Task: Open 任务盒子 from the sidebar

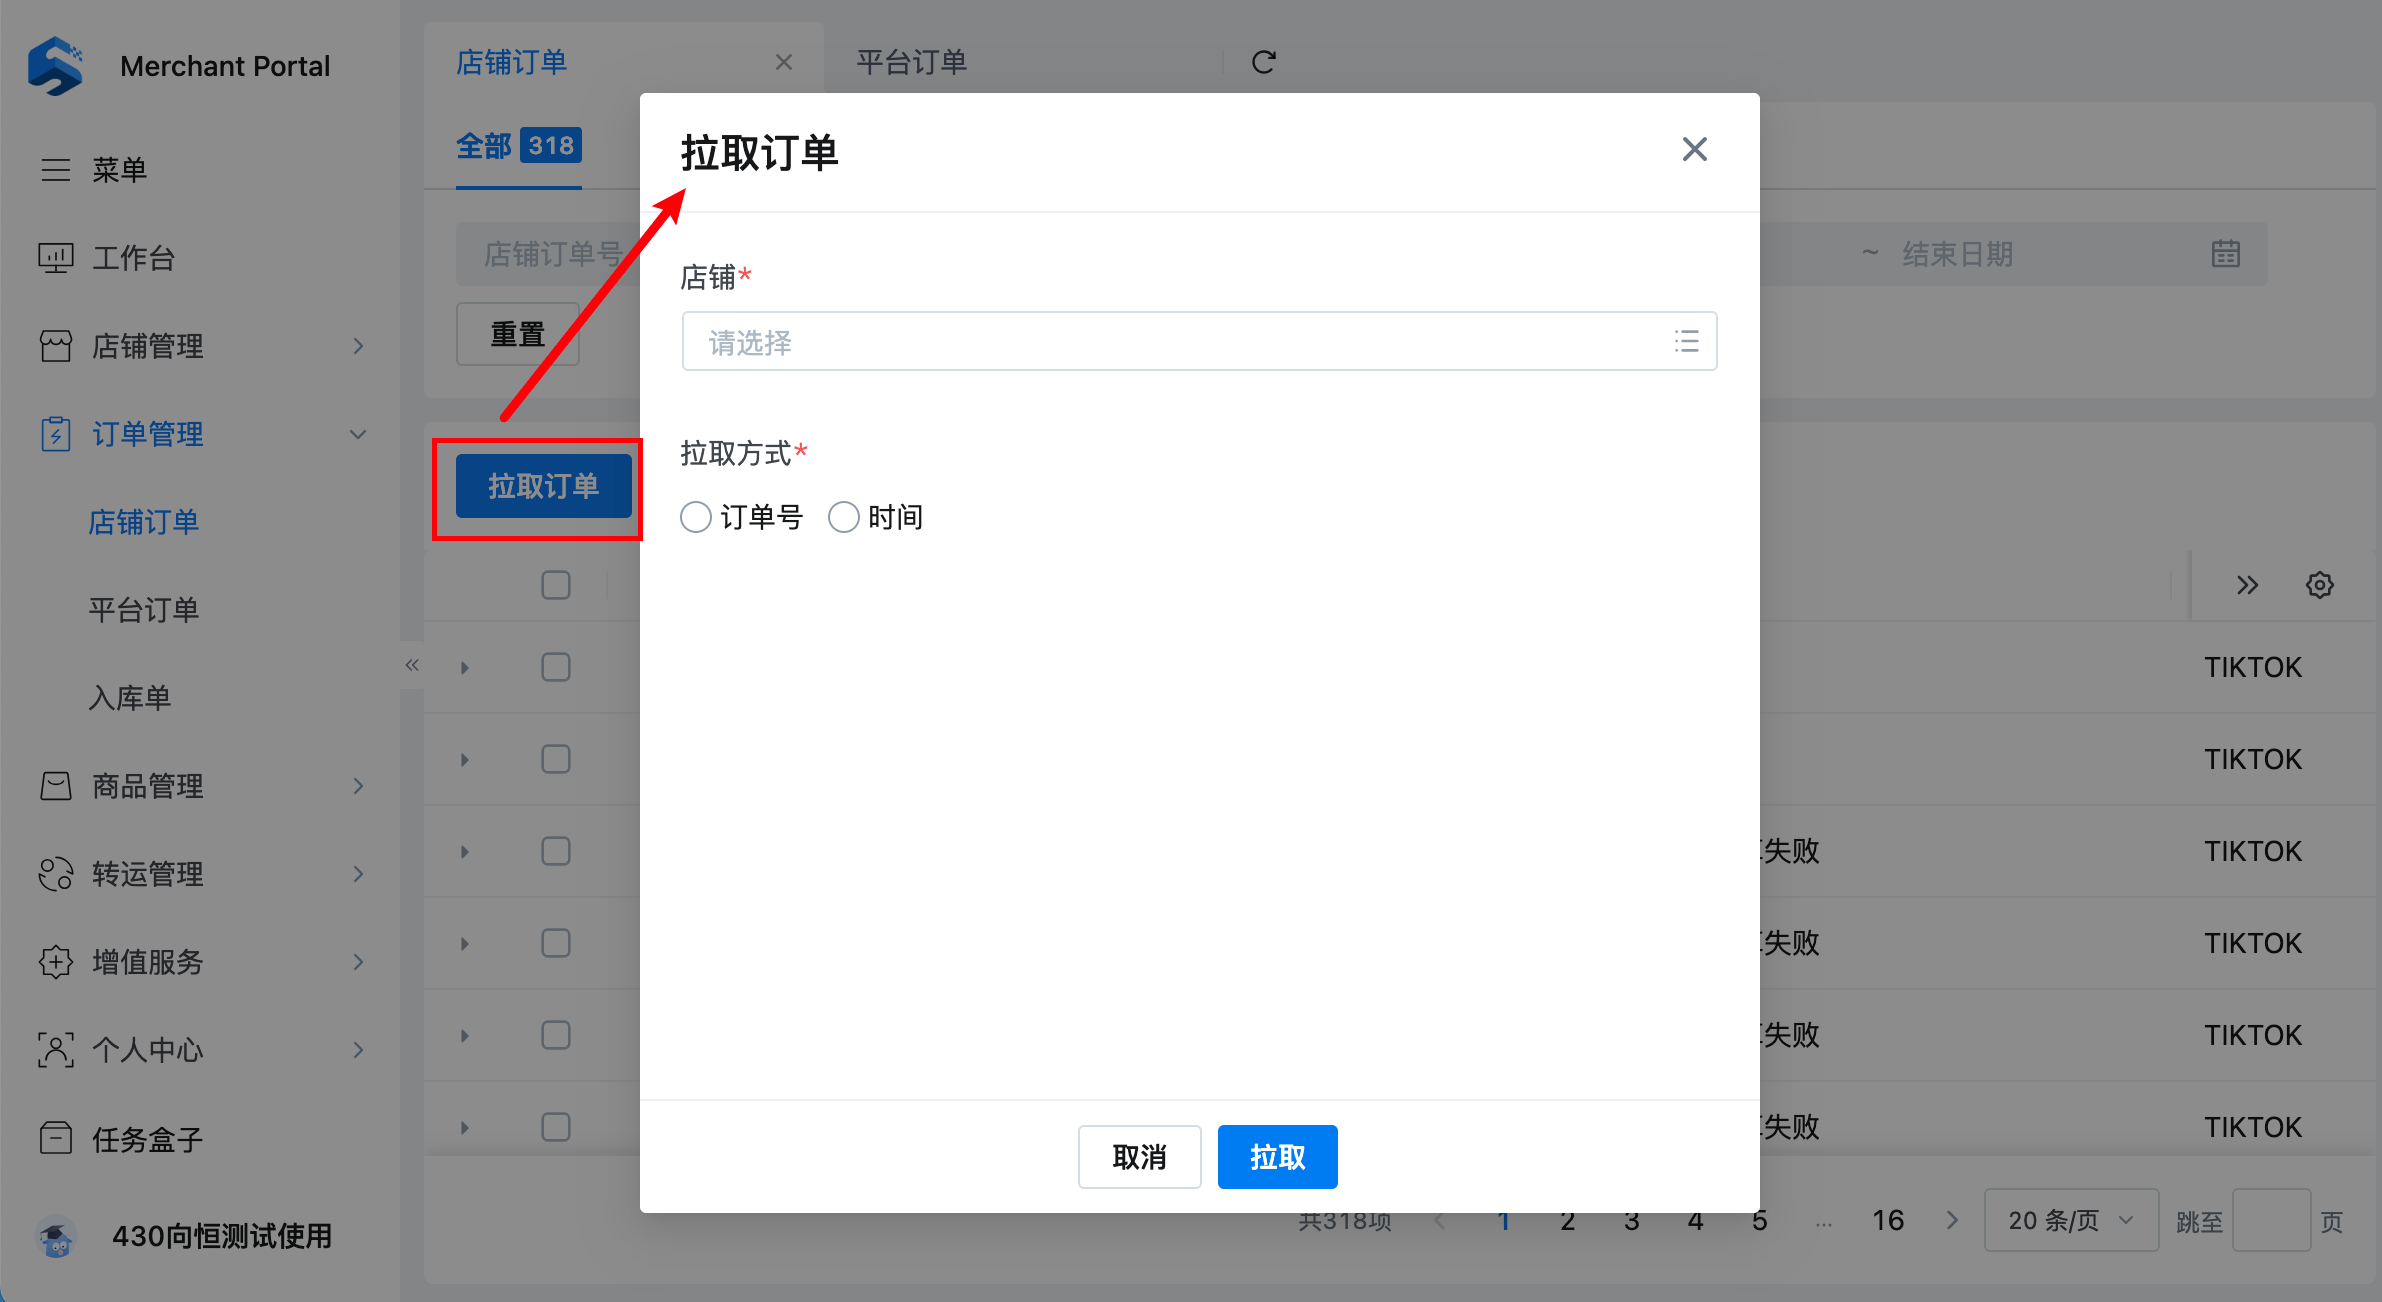Action: tap(147, 1138)
